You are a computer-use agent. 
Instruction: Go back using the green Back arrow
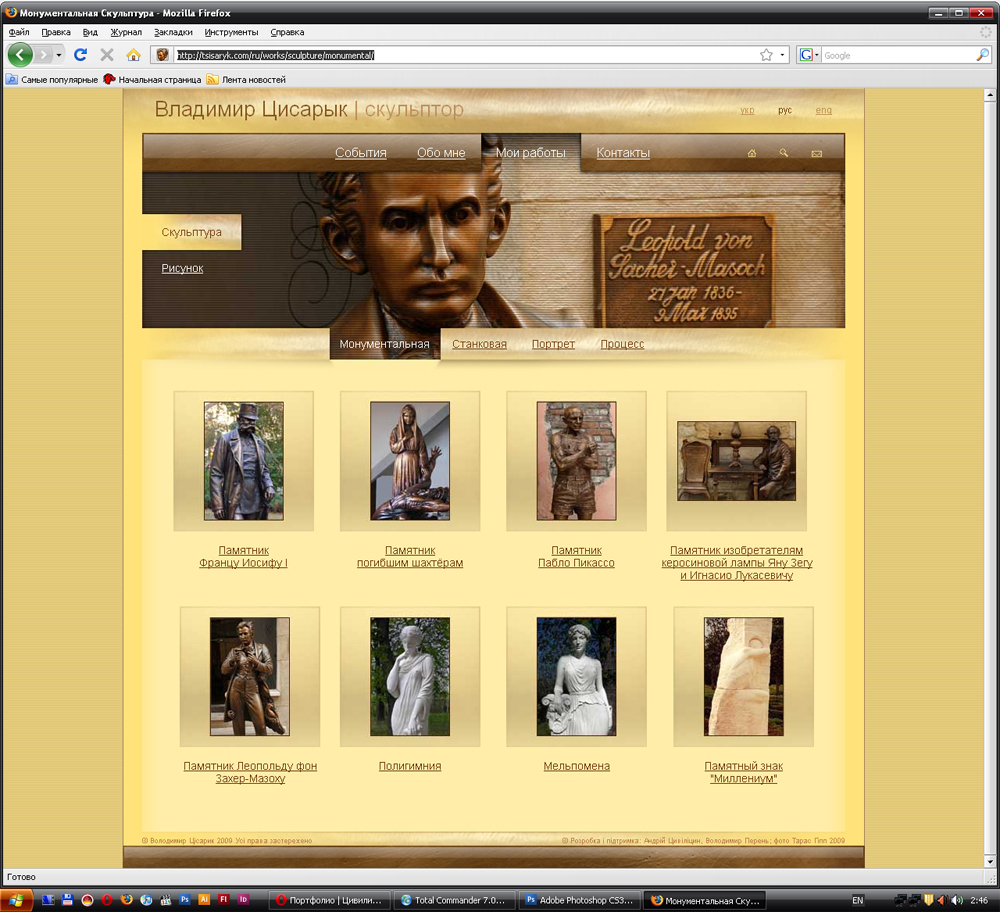pyautogui.click(x=20, y=55)
